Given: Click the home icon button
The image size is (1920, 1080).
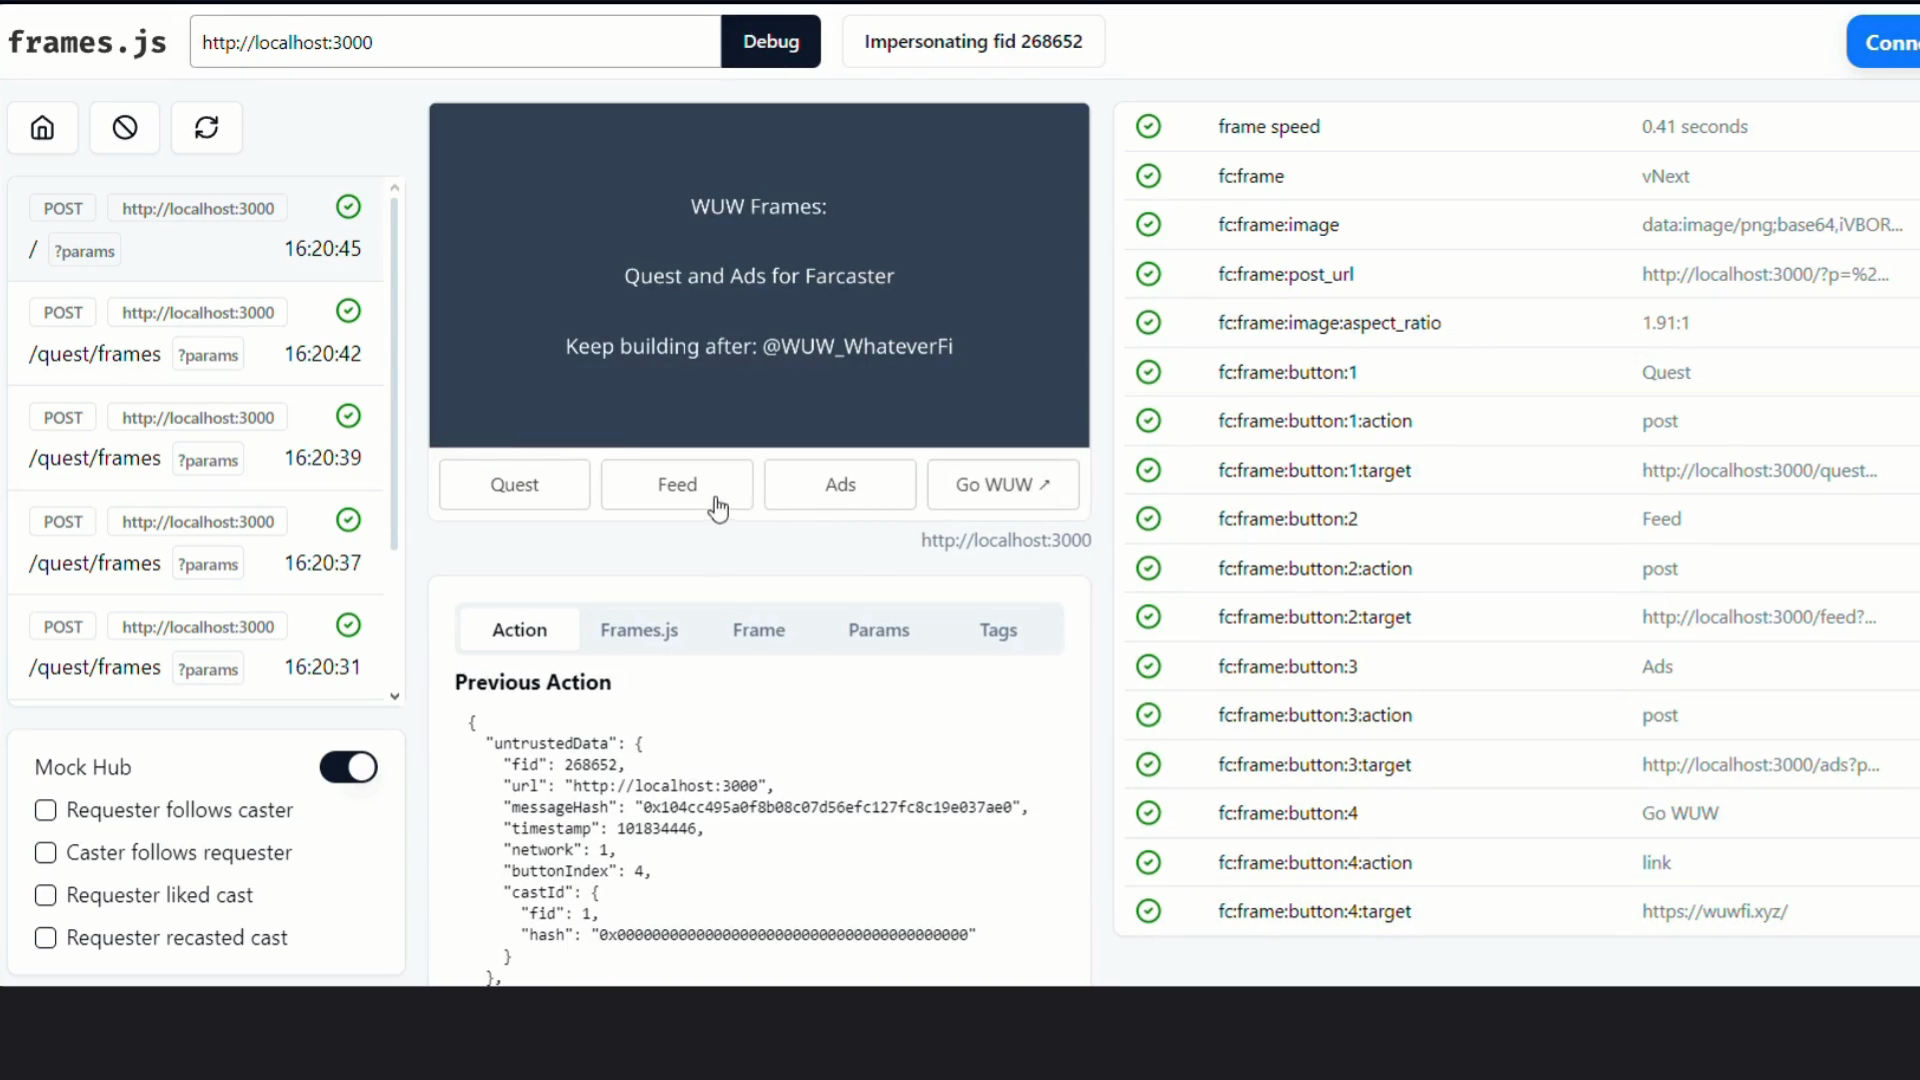Looking at the screenshot, I should [42, 128].
